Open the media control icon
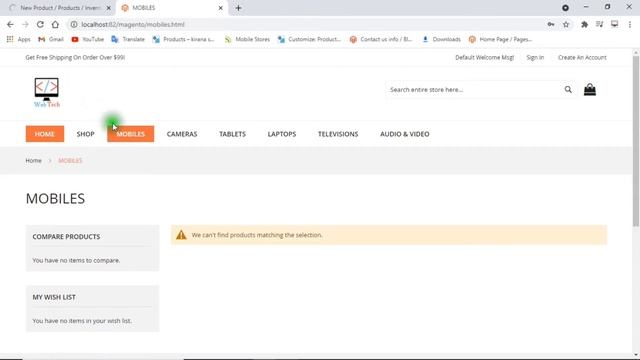 600,24
